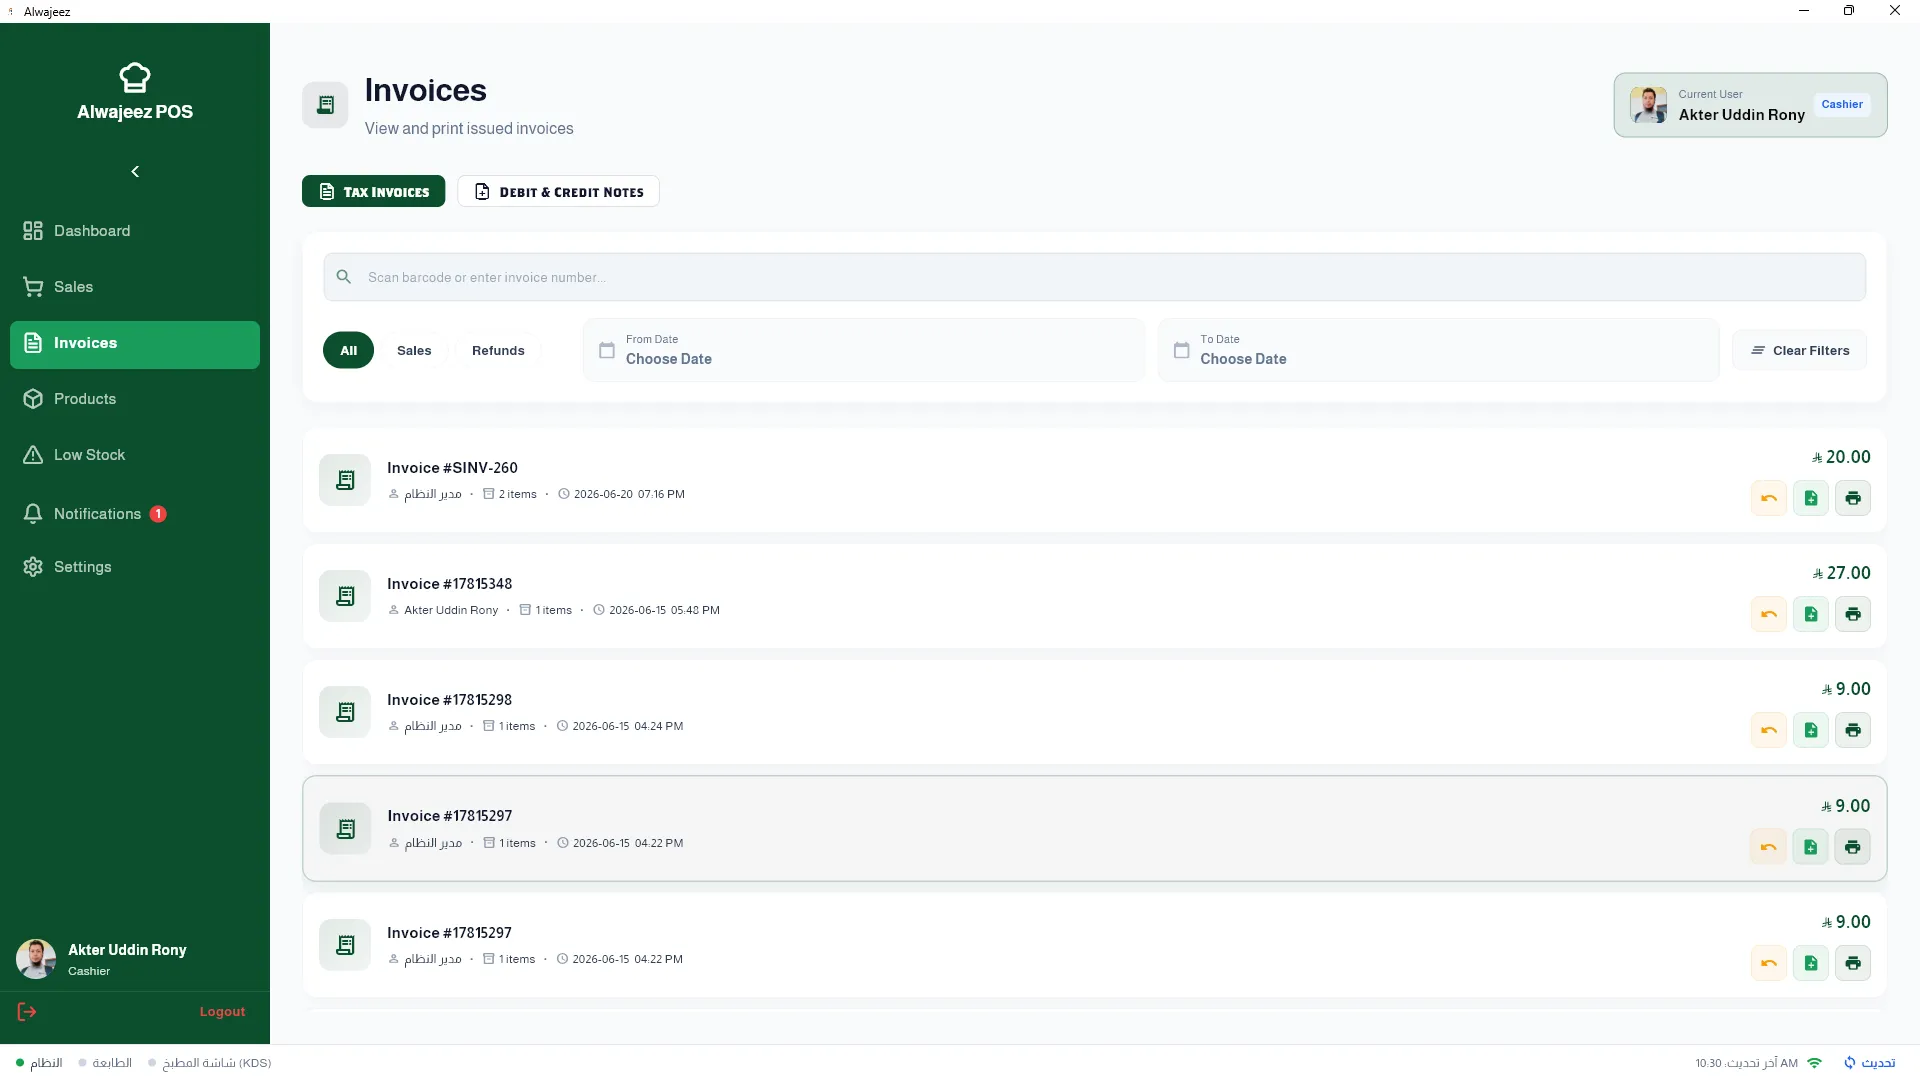Click the 2026-06-20 07.16 PM timestamp
This screenshot has width=1920, height=1080.
629,494
